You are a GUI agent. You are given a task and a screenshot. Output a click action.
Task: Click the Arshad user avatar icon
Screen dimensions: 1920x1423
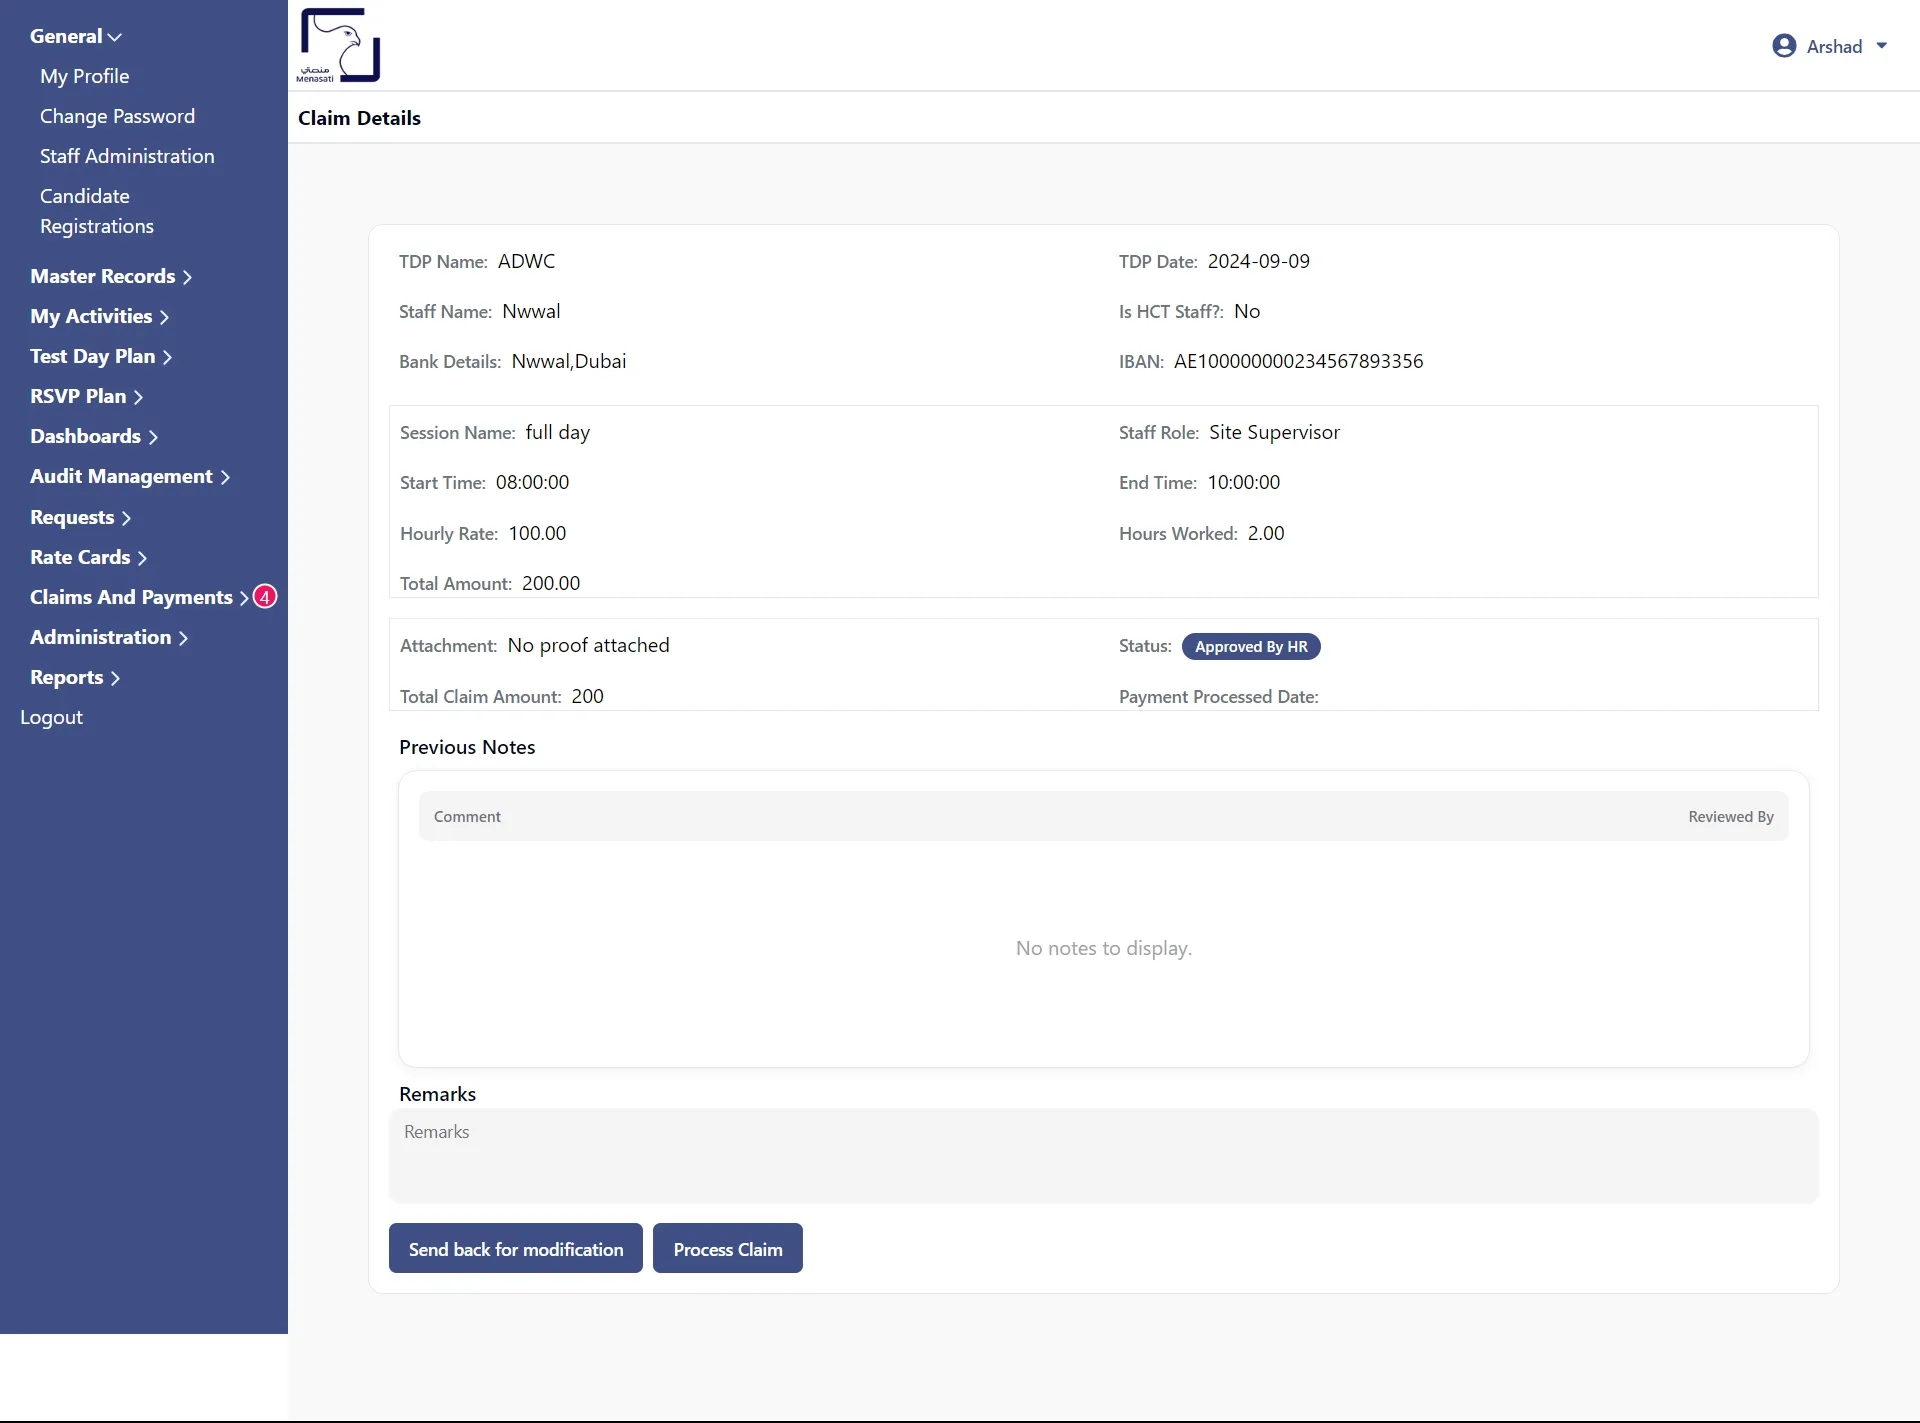[1783, 46]
